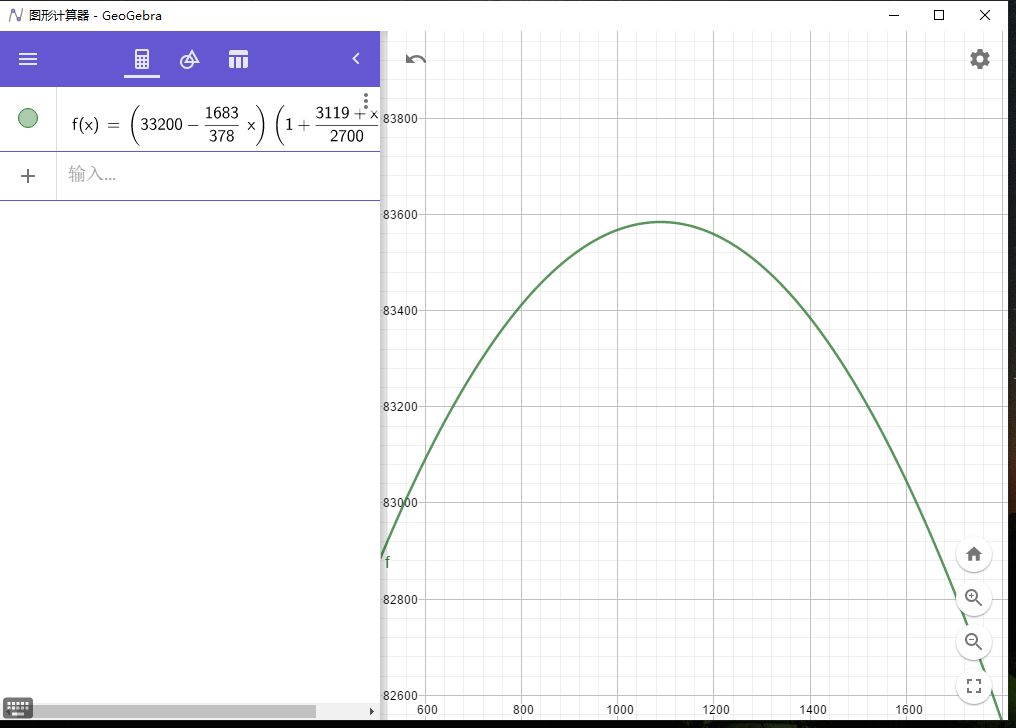Open graphics view settings gear
The image size is (1016, 728).
pos(979,59)
